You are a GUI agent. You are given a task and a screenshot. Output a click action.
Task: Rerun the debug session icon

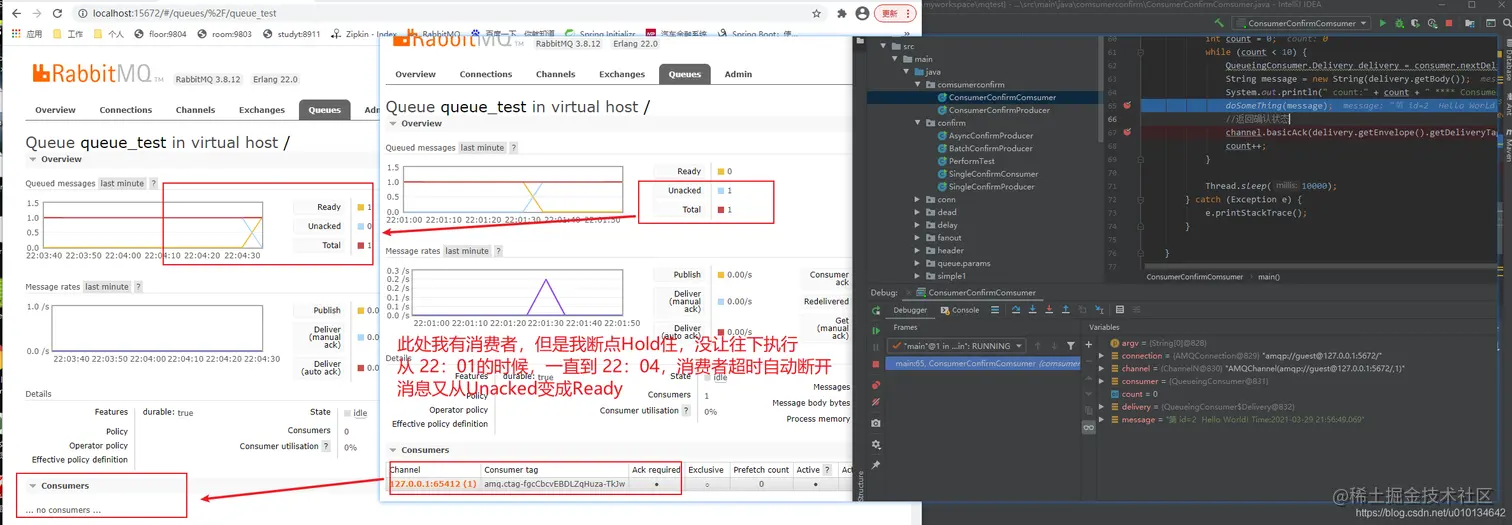pyautogui.click(x=876, y=310)
